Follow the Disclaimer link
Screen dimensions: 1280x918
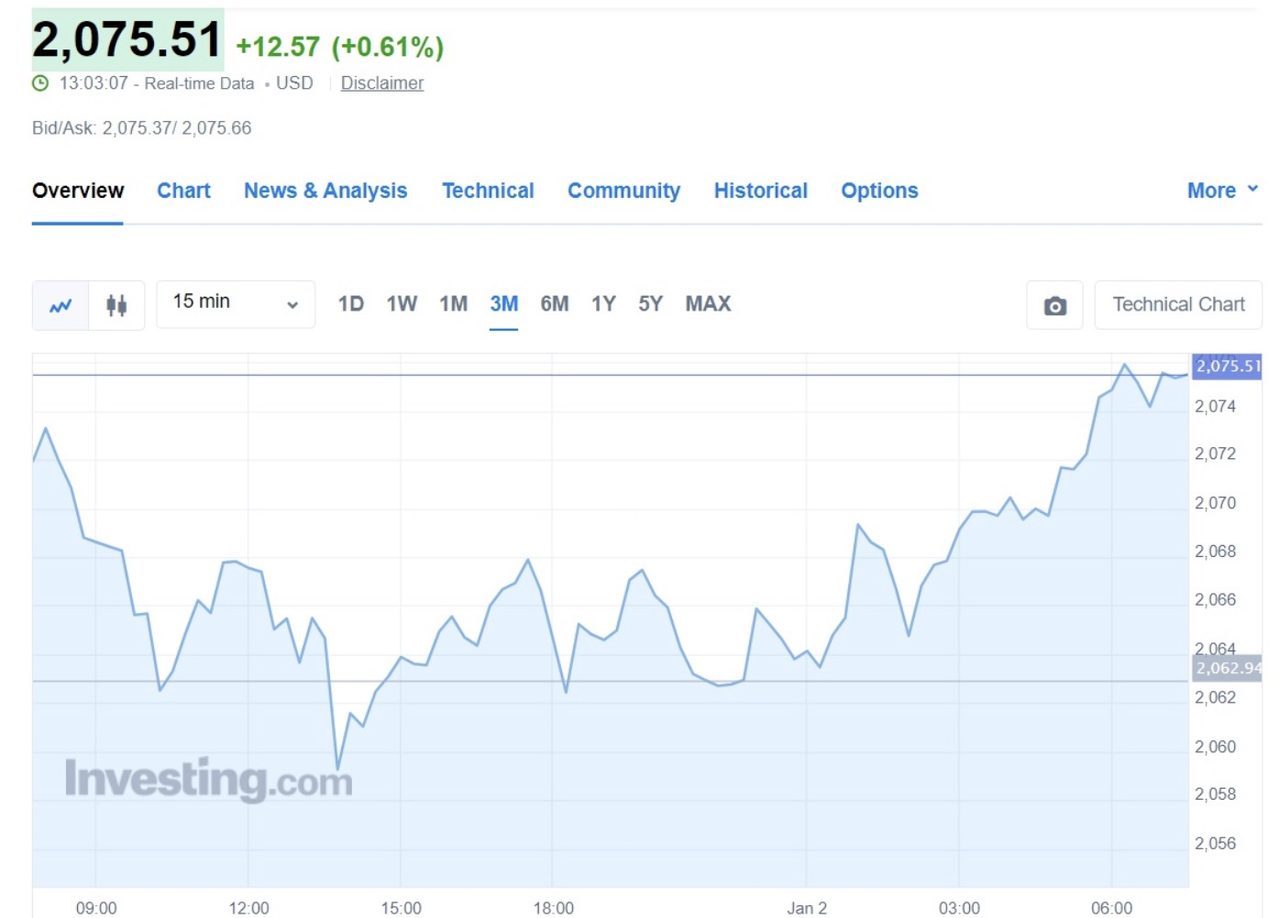tap(382, 83)
